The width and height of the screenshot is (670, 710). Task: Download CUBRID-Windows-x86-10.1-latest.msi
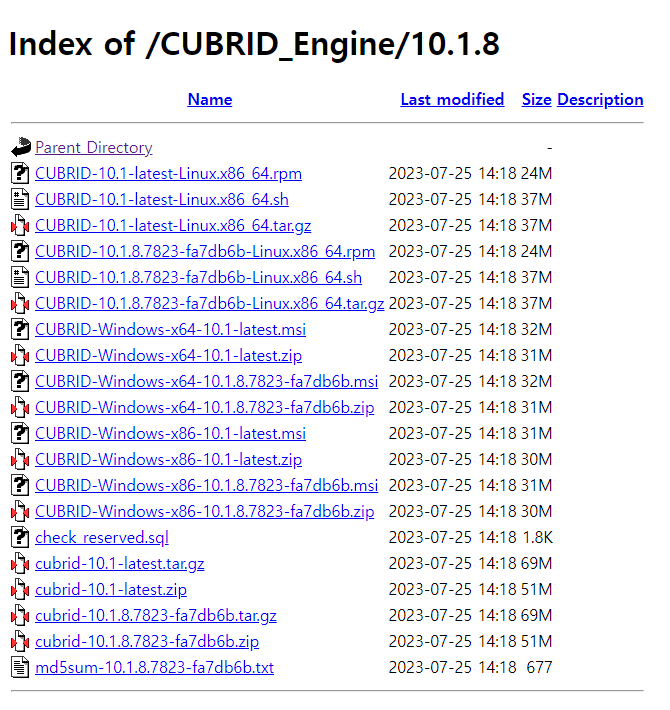(171, 434)
